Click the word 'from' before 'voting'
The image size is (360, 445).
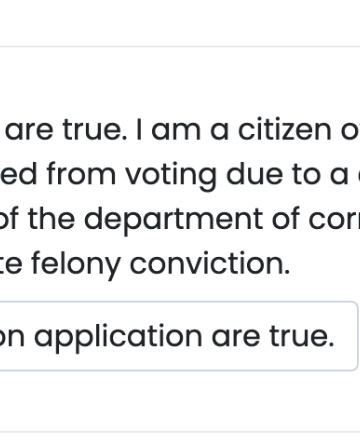pyautogui.click(x=81, y=174)
